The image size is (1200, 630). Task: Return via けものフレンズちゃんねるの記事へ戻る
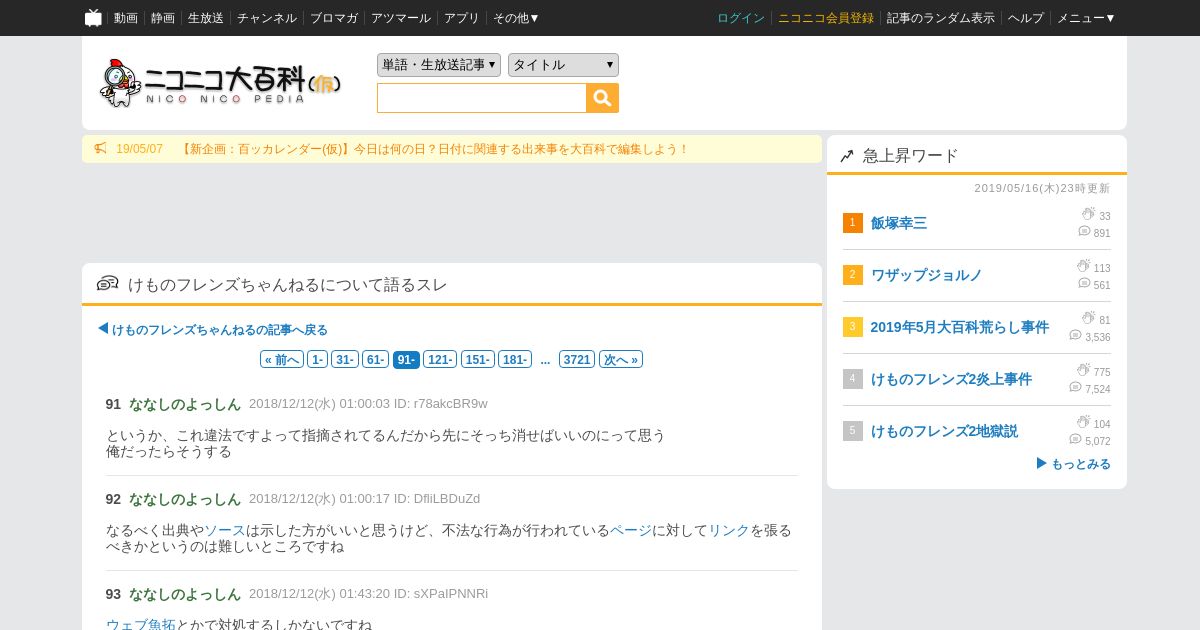point(212,329)
